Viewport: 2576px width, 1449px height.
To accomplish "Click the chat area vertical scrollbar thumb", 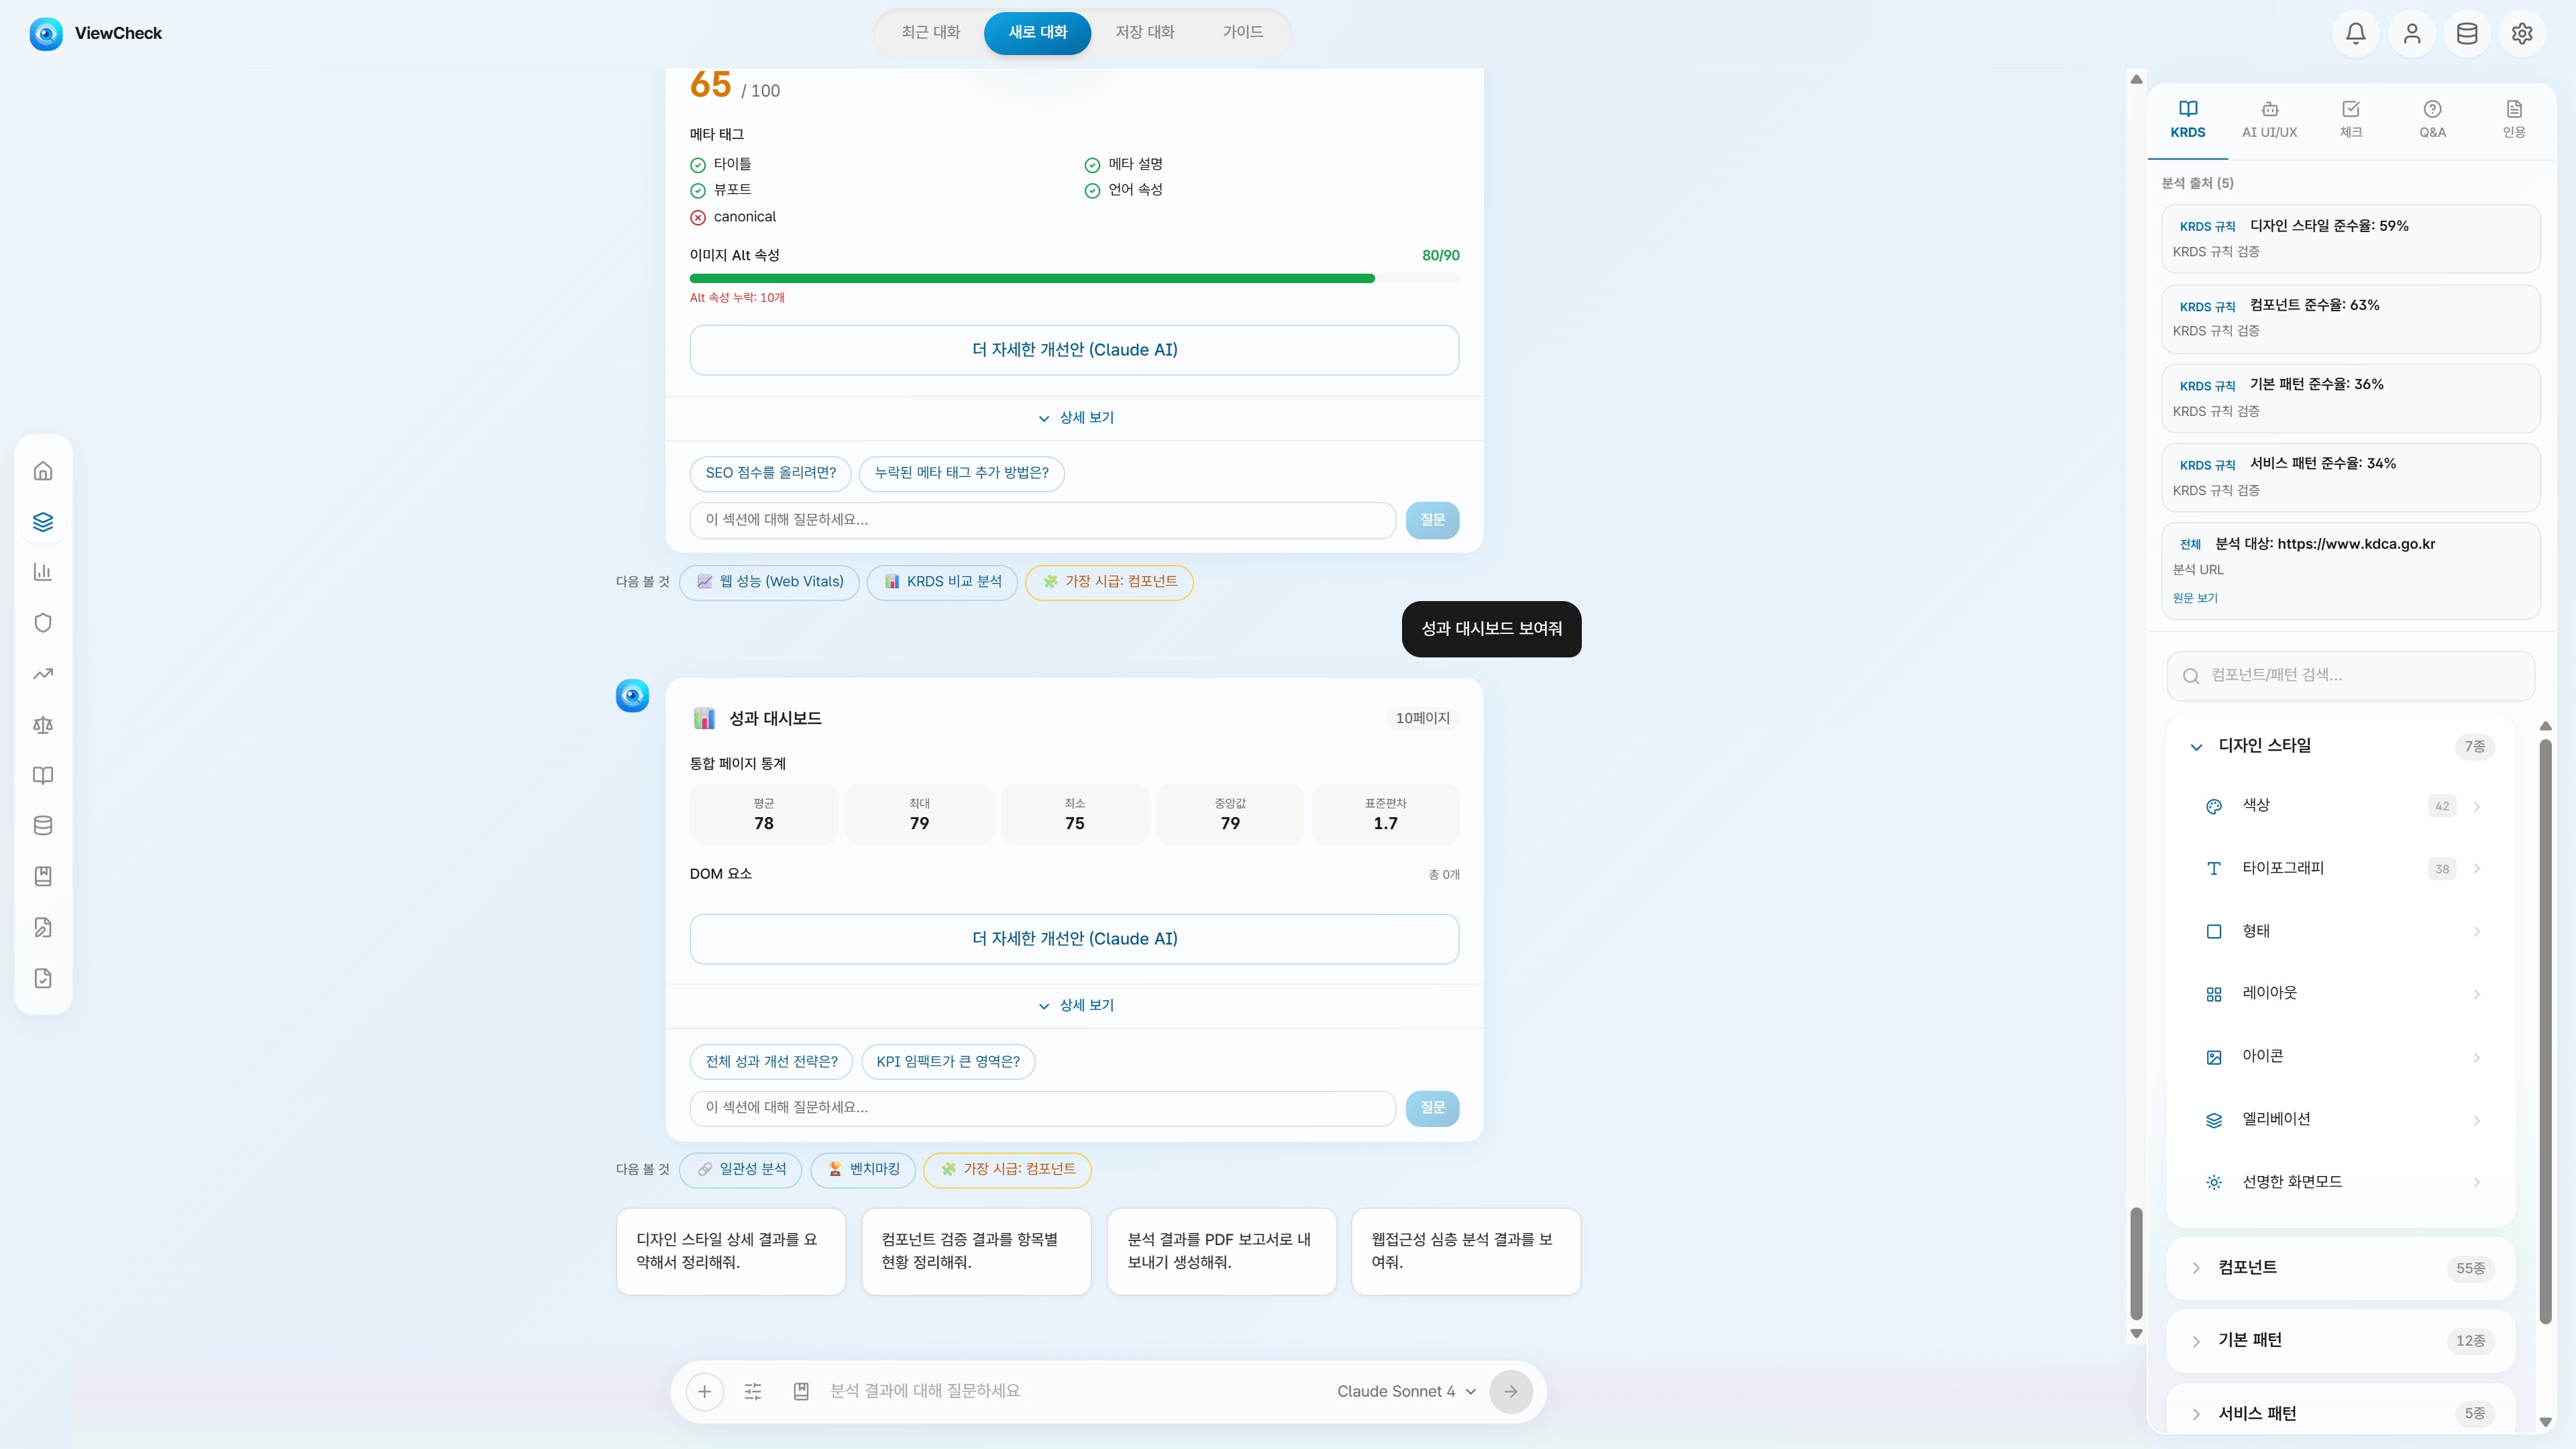I will (x=2136, y=1264).
